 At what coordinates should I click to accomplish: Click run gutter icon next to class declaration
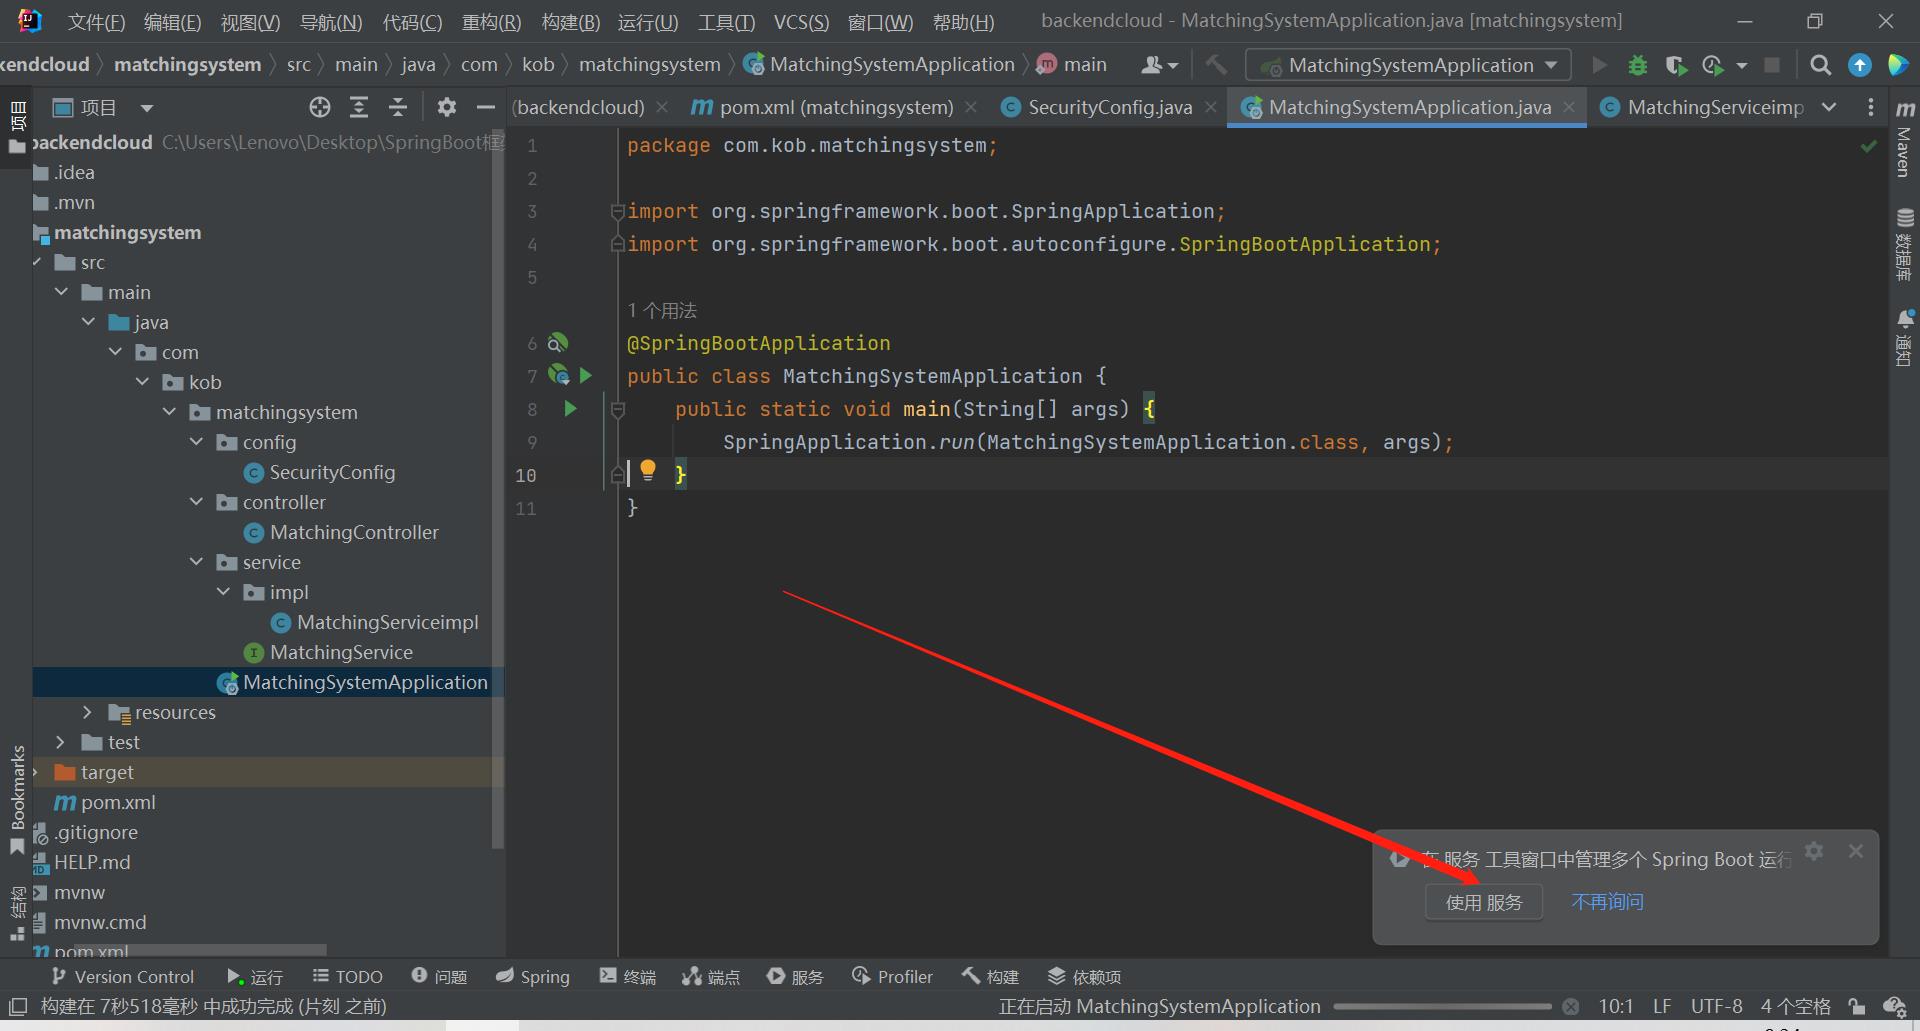pos(586,375)
